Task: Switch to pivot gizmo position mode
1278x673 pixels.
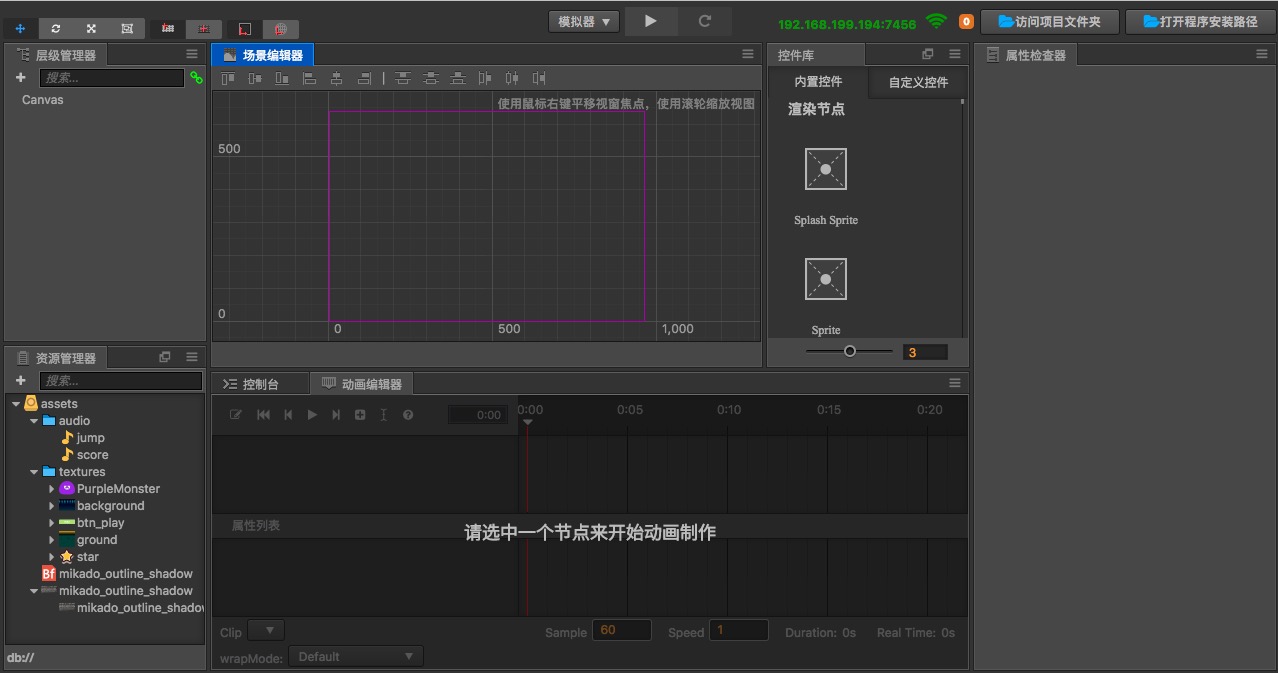Action: (x=168, y=29)
